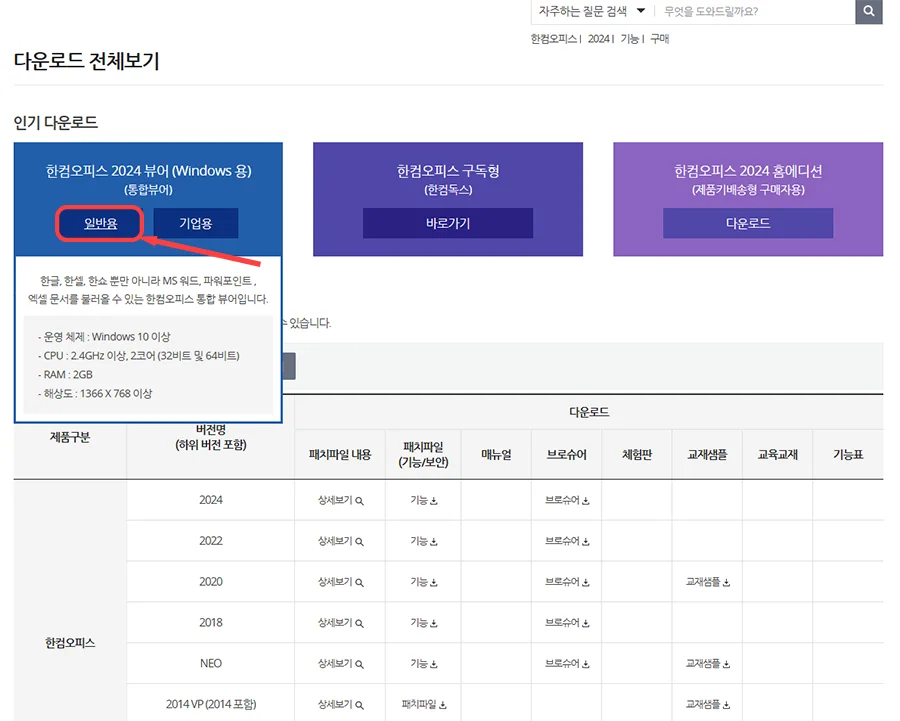Download 브로슈어 for version 2022
The width and height of the screenshot is (900, 721).
pos(567,541)
